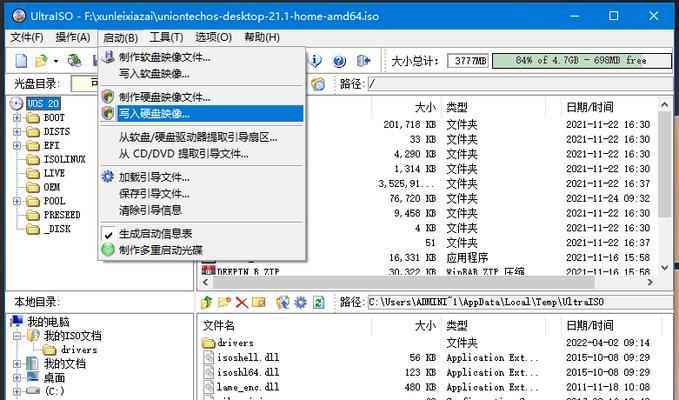Choose 从 CD/DVD 提取引导文件... entry
Image resolution: width=679 pixels, height=400 pixels.
coord(202,154)
